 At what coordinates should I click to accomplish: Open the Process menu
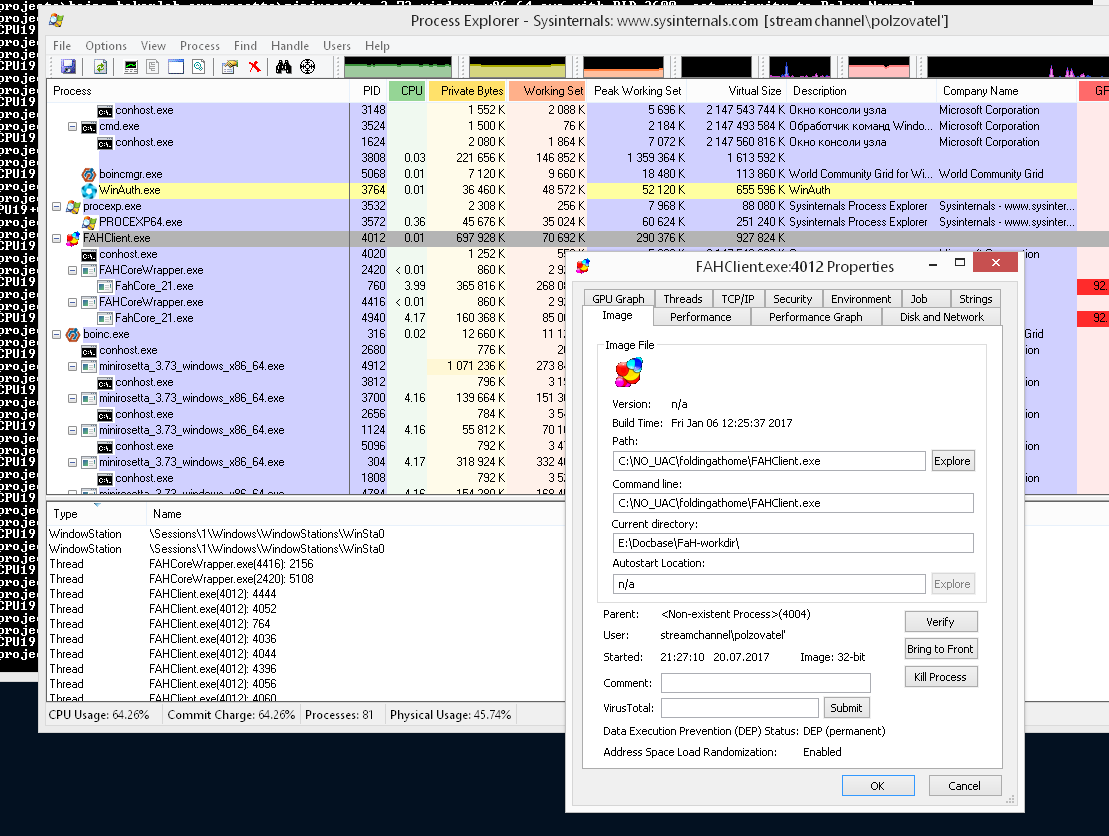pyautogui.click(x=199, y=45)
